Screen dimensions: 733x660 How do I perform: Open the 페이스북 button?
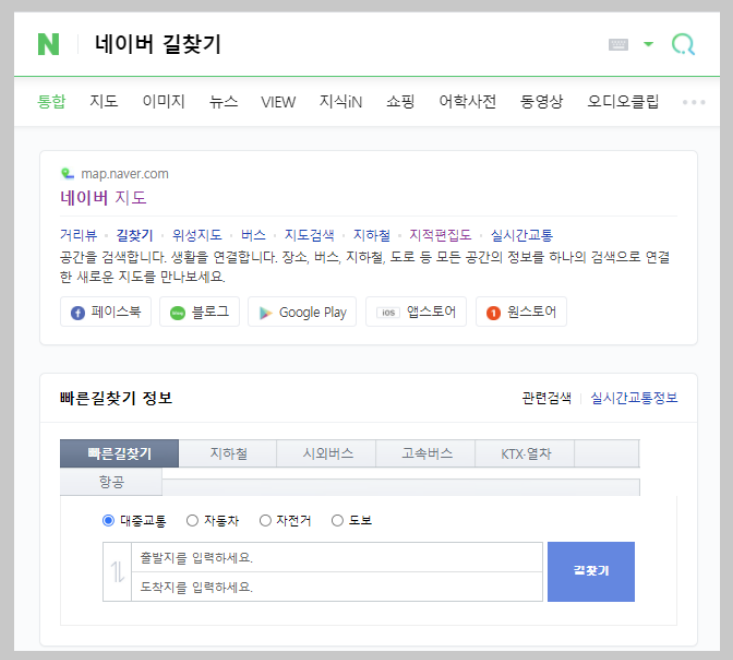point(106,311)
